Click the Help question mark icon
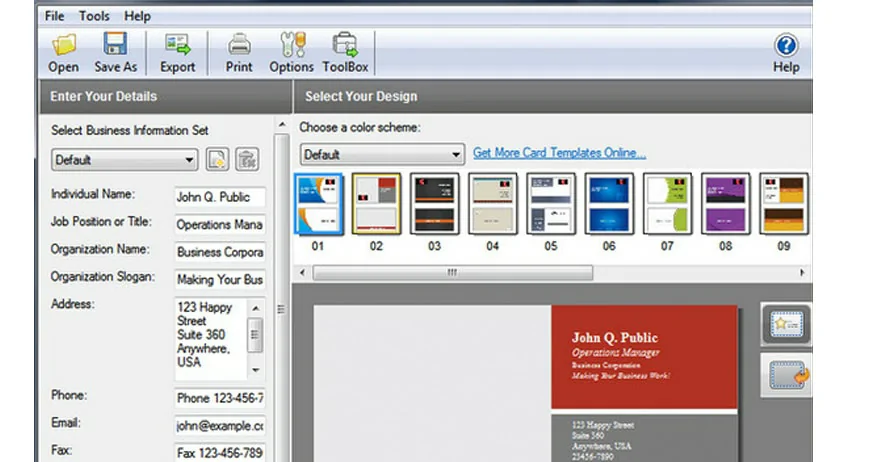The height and width of the screenshot is (462, 870). (x=786, y=46)
